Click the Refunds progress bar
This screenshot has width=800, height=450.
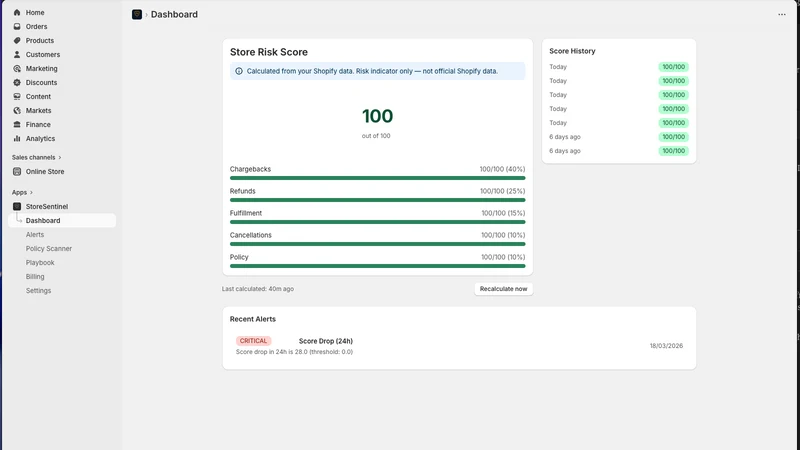(378, 200)
